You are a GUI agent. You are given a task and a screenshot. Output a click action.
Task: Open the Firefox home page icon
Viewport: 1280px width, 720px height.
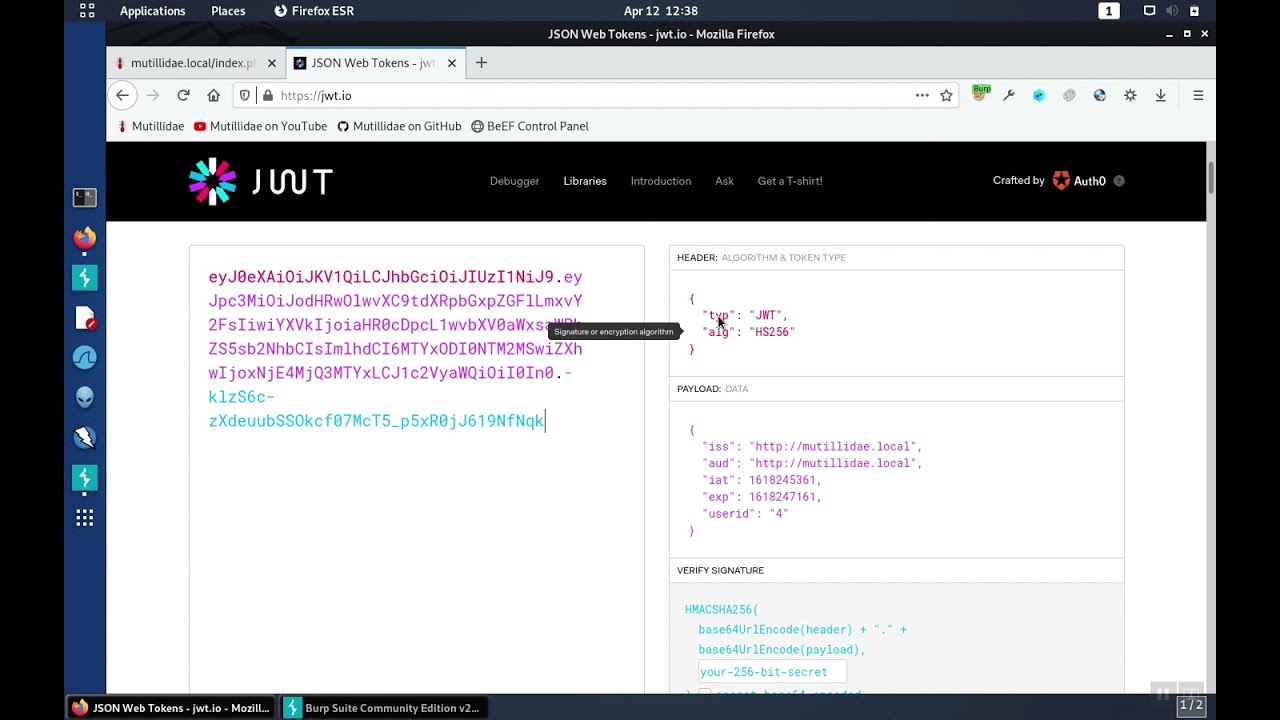tap(213, 95)
